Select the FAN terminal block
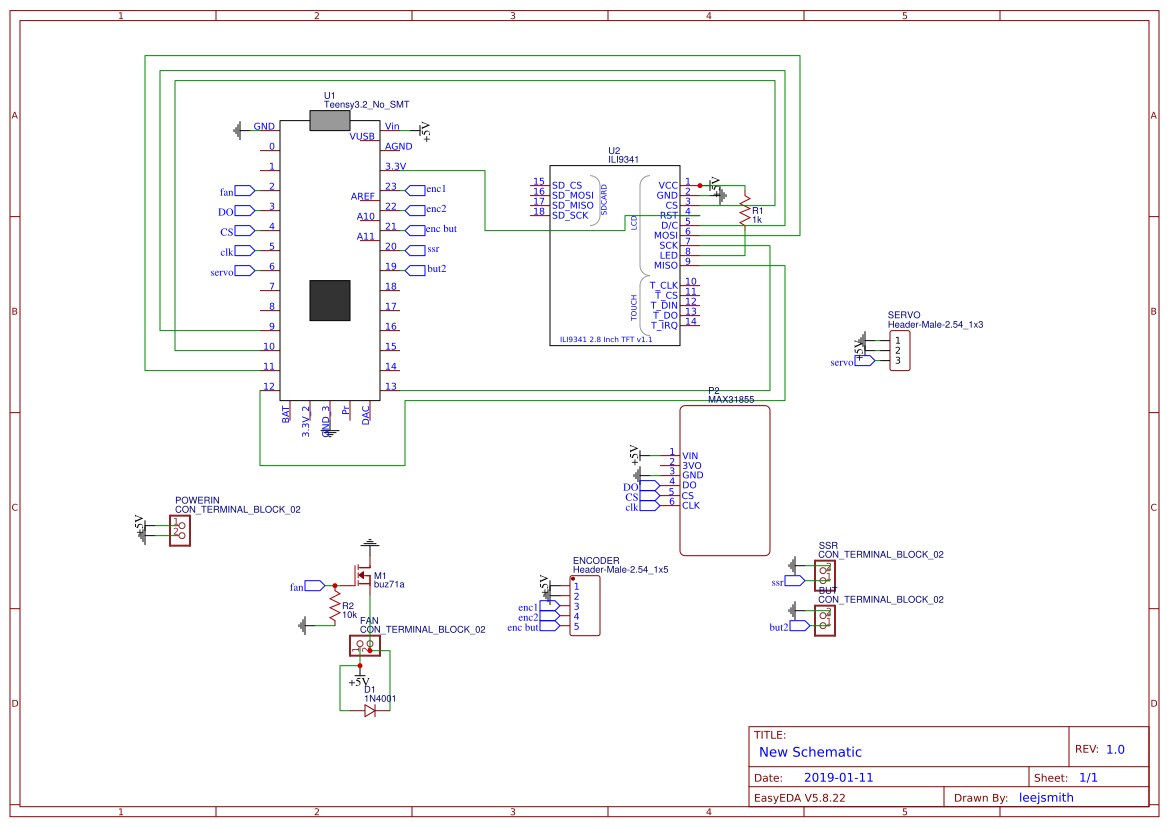 pyautogui.click(x=364, y=647)
